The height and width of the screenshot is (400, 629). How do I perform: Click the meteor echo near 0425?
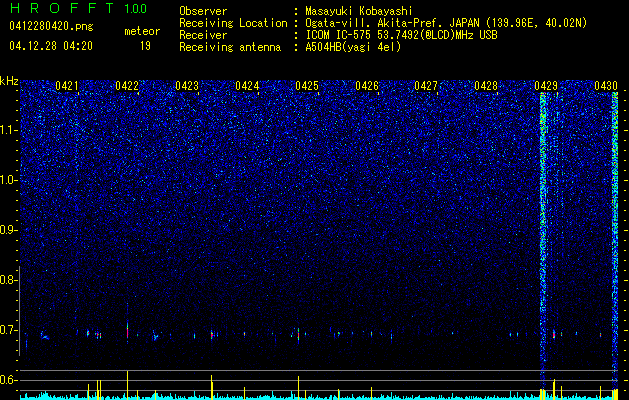pos(298,334)
